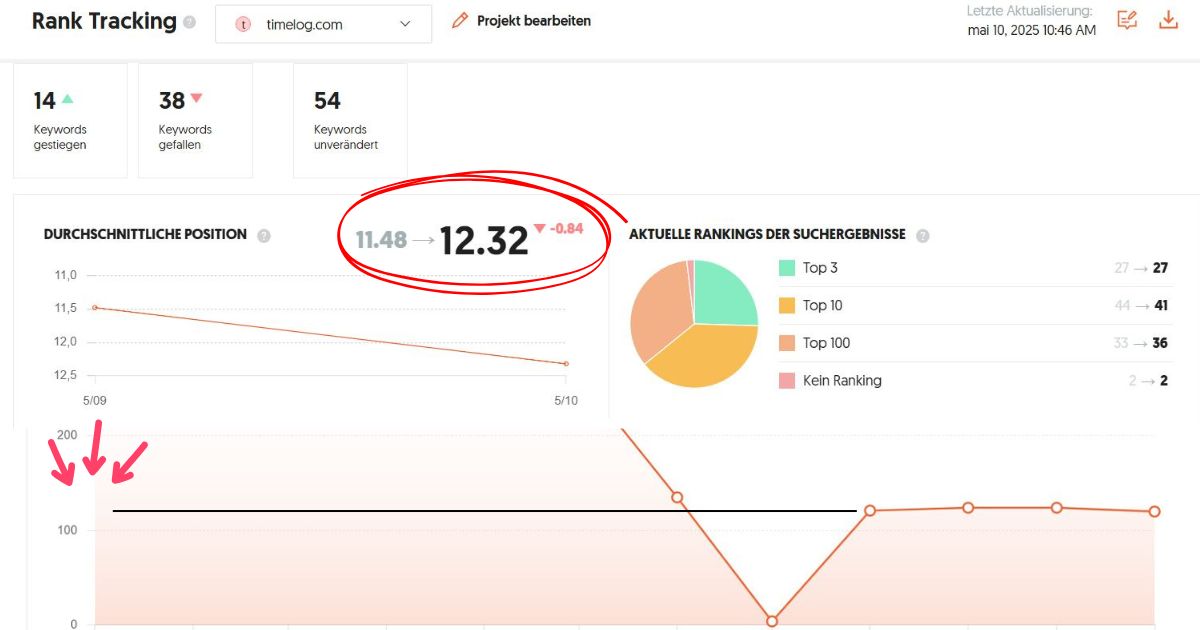The width and height of the screenshot is (1200, 630).
Task: Open the Keywords gestiegen card
Action: pyautogui.click(x=70, y=120)
